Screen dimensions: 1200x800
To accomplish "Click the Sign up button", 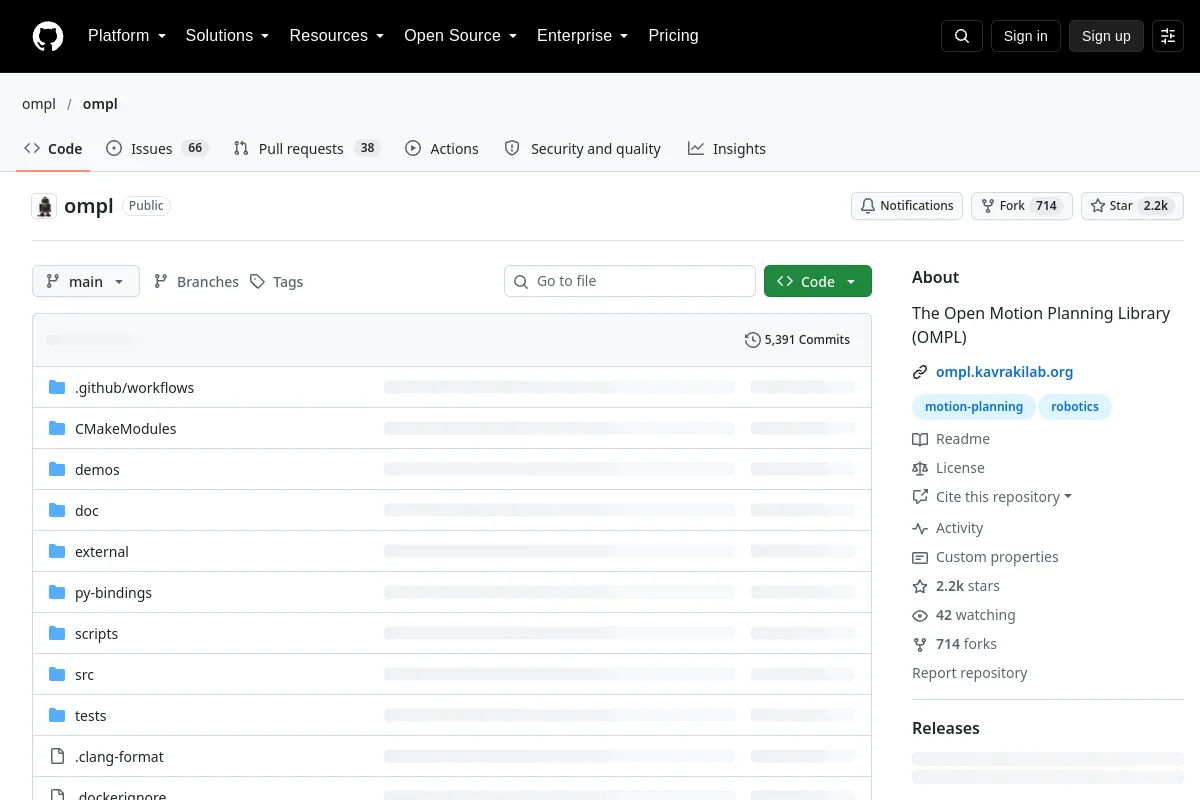I will (1106, 36).
